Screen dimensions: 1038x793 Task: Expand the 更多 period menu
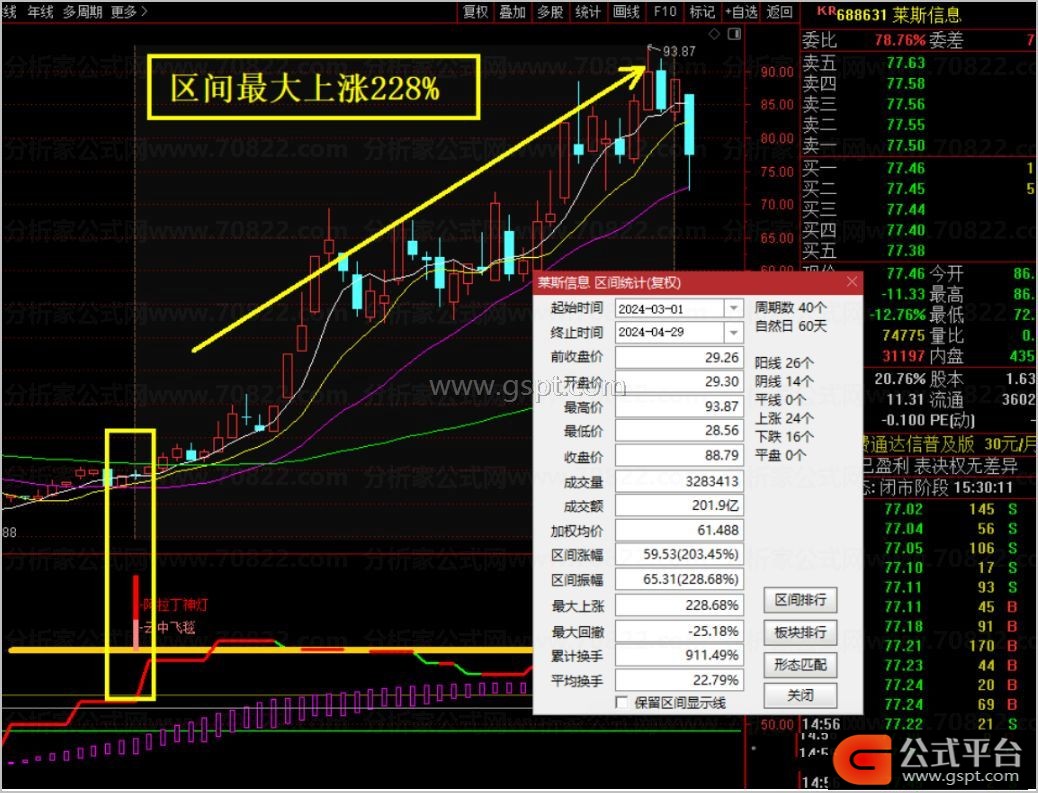(128, 11)
